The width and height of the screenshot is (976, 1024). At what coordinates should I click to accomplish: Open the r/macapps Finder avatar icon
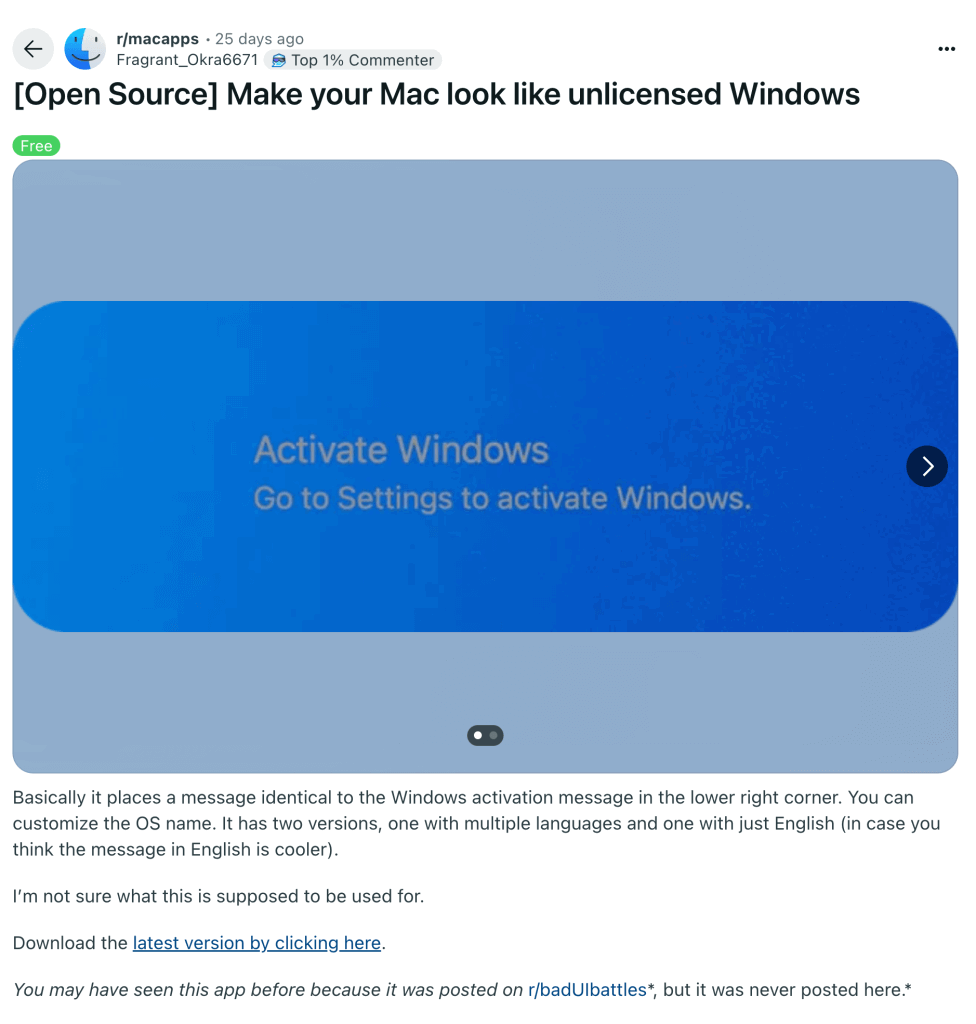pos(85,49)
